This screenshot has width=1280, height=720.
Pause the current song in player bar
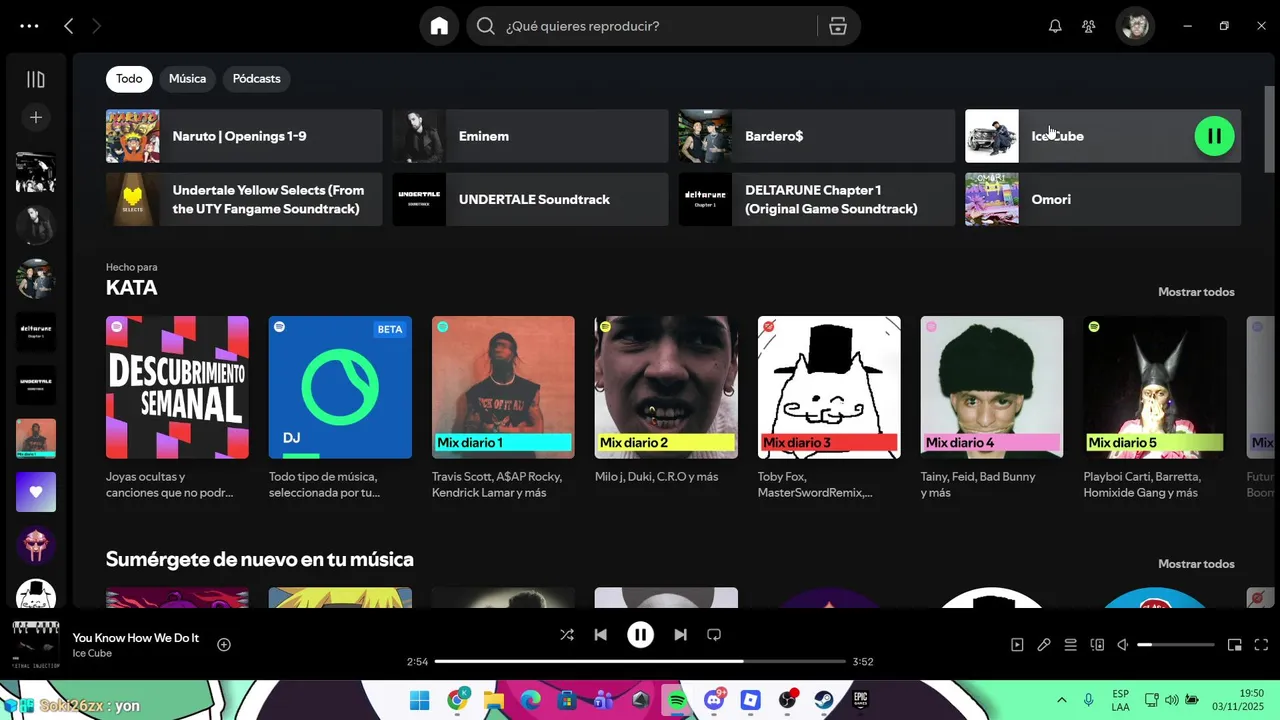640,634
